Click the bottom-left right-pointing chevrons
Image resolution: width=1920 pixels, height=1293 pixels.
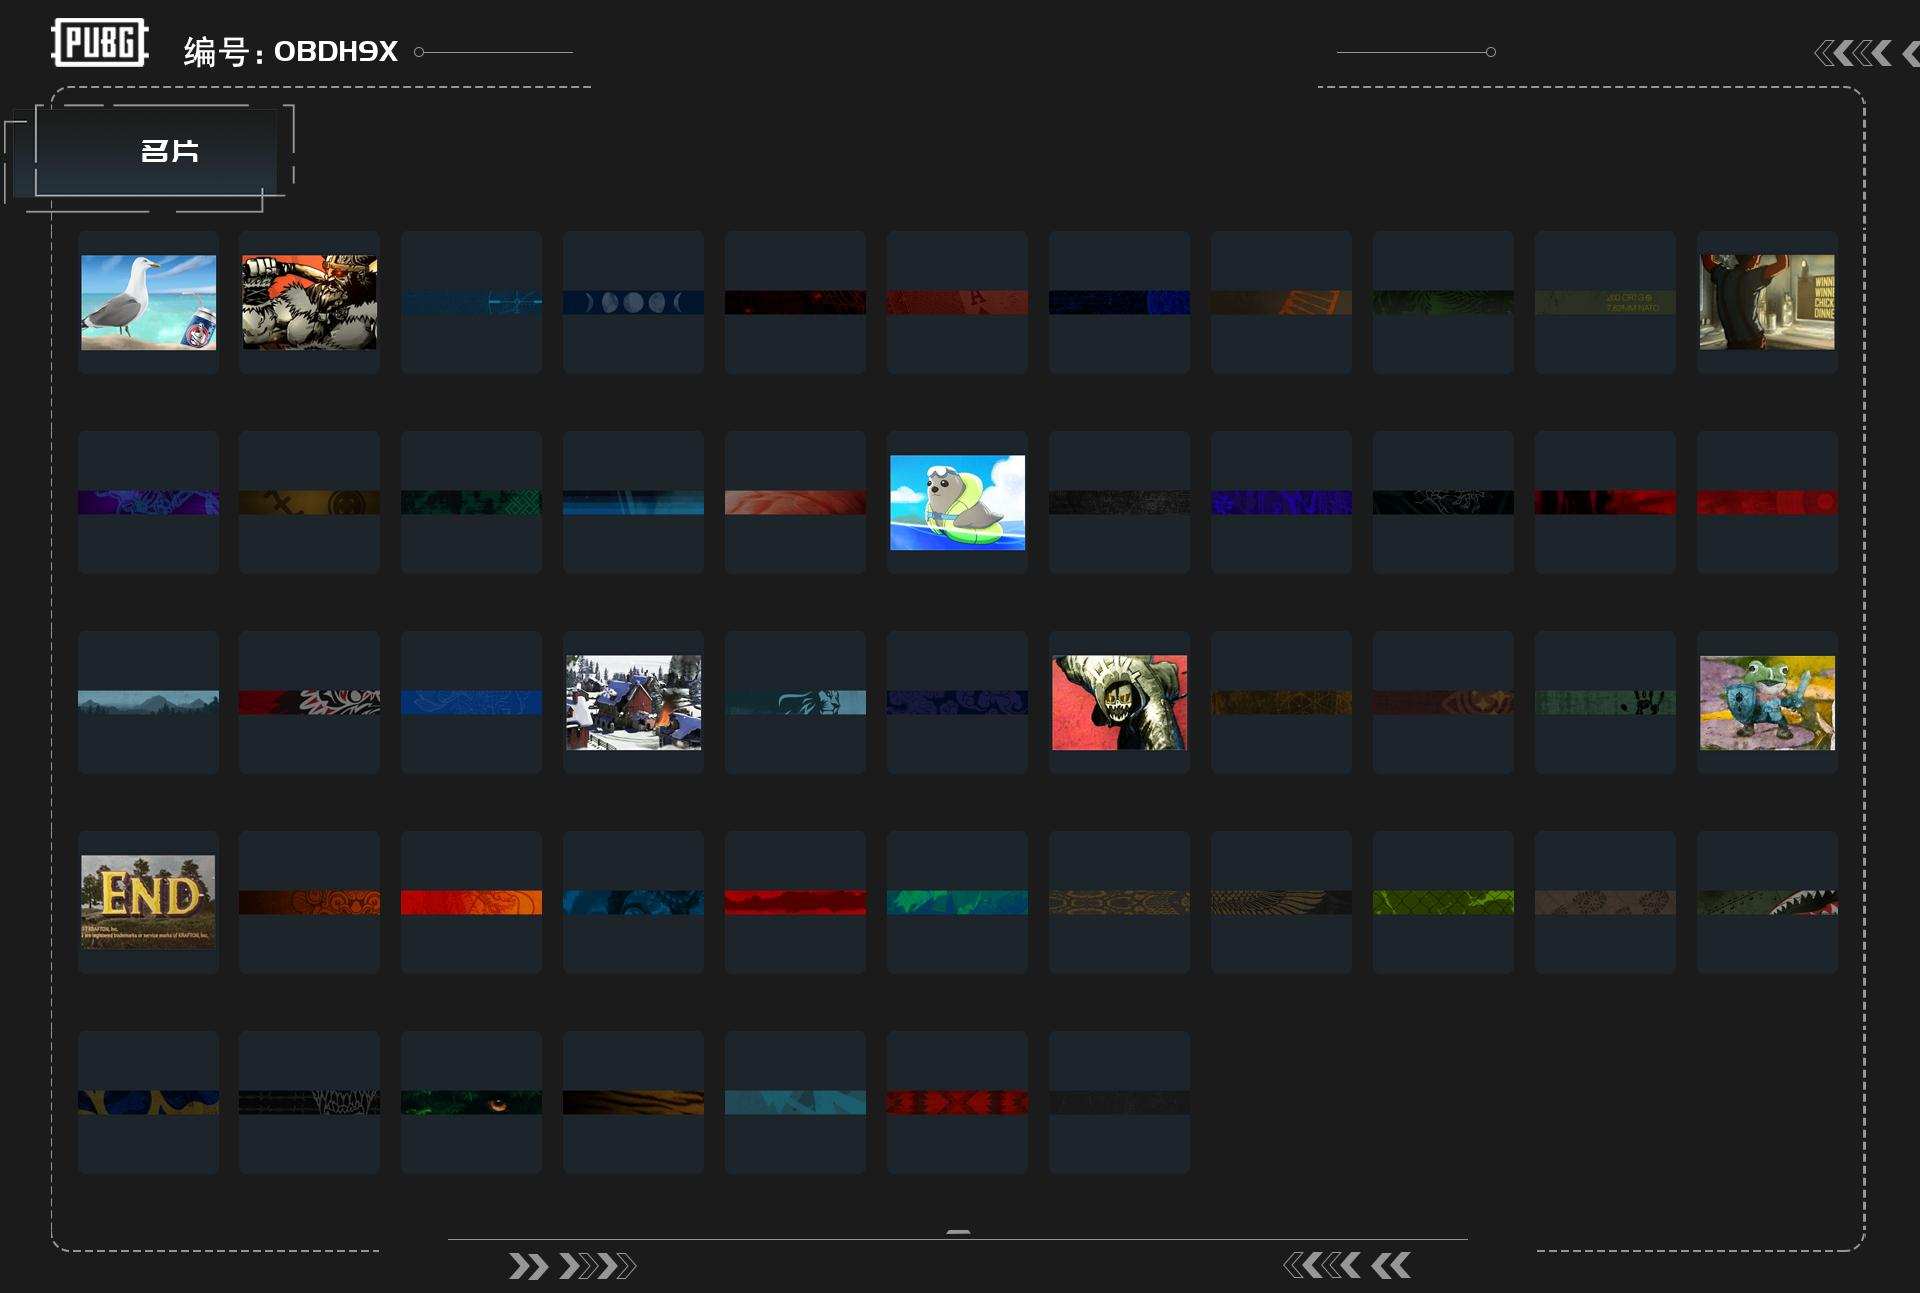point(572,1266)
